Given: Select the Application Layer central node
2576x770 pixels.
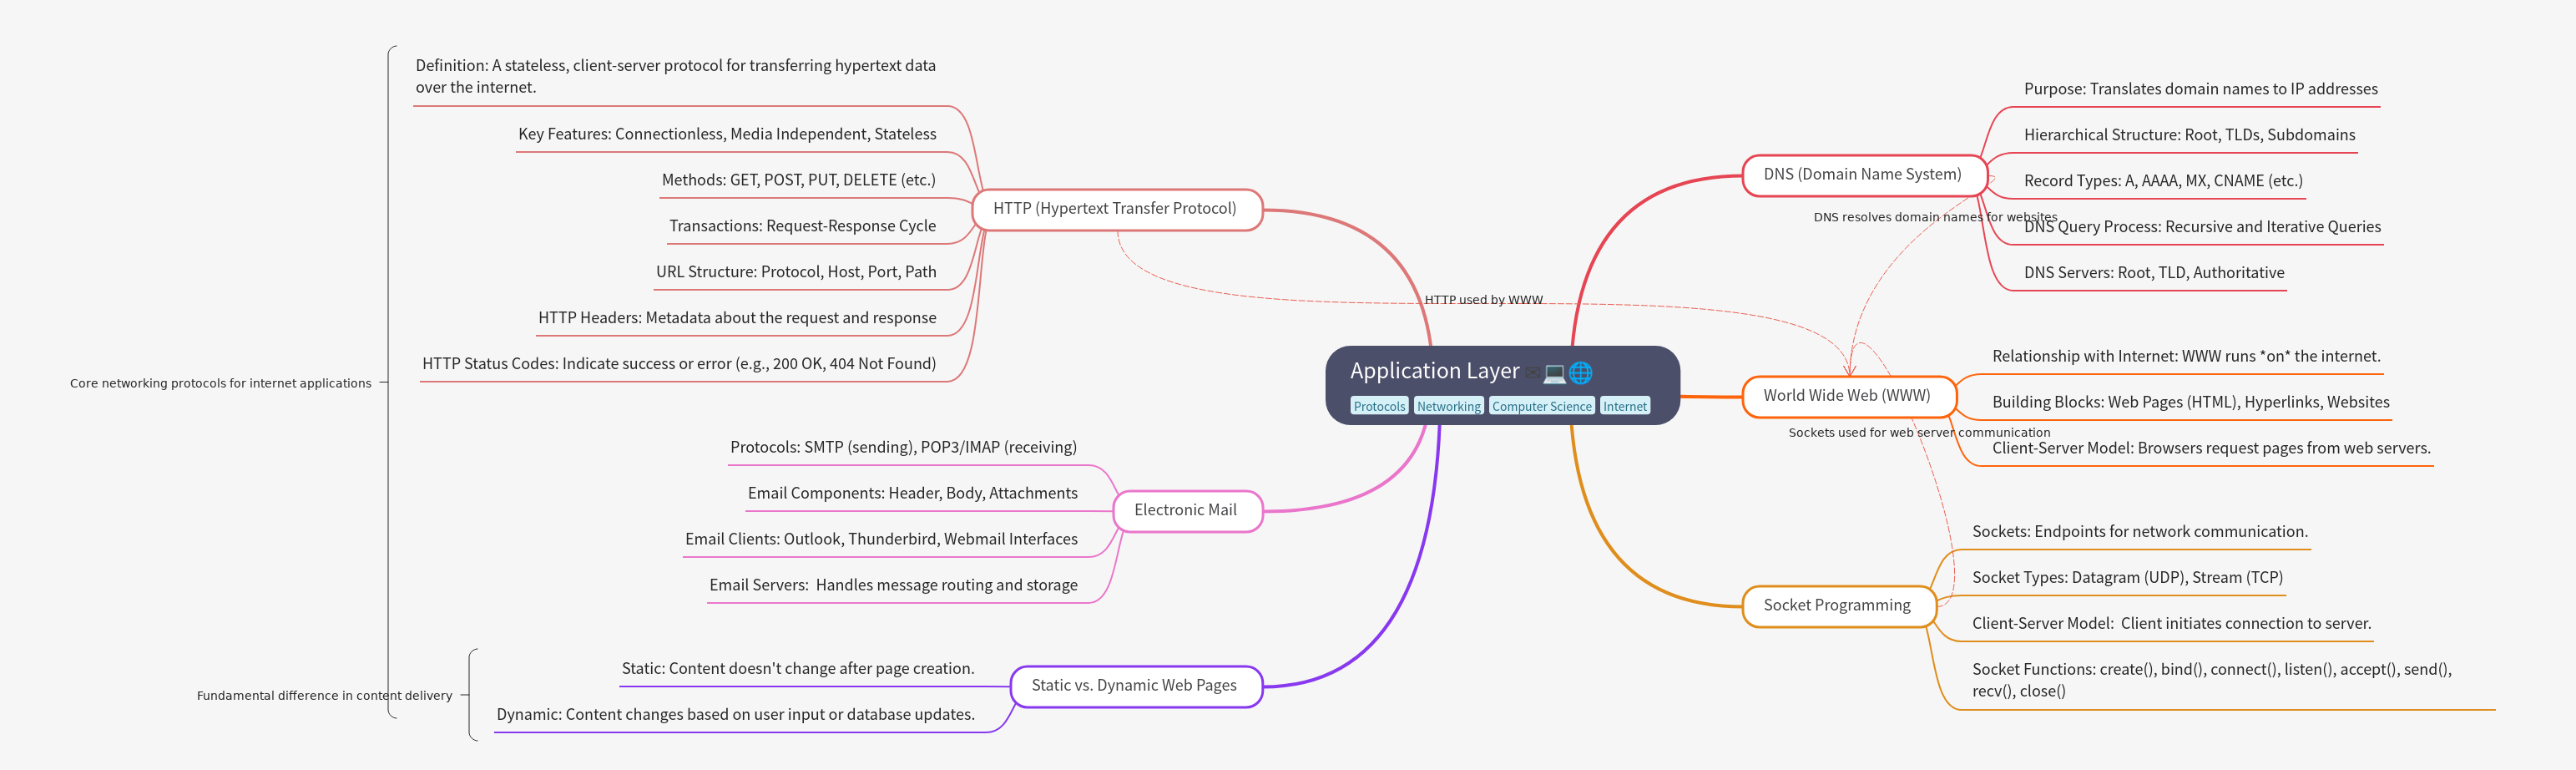Looking at the screenshot, I should pos(1502,385).
